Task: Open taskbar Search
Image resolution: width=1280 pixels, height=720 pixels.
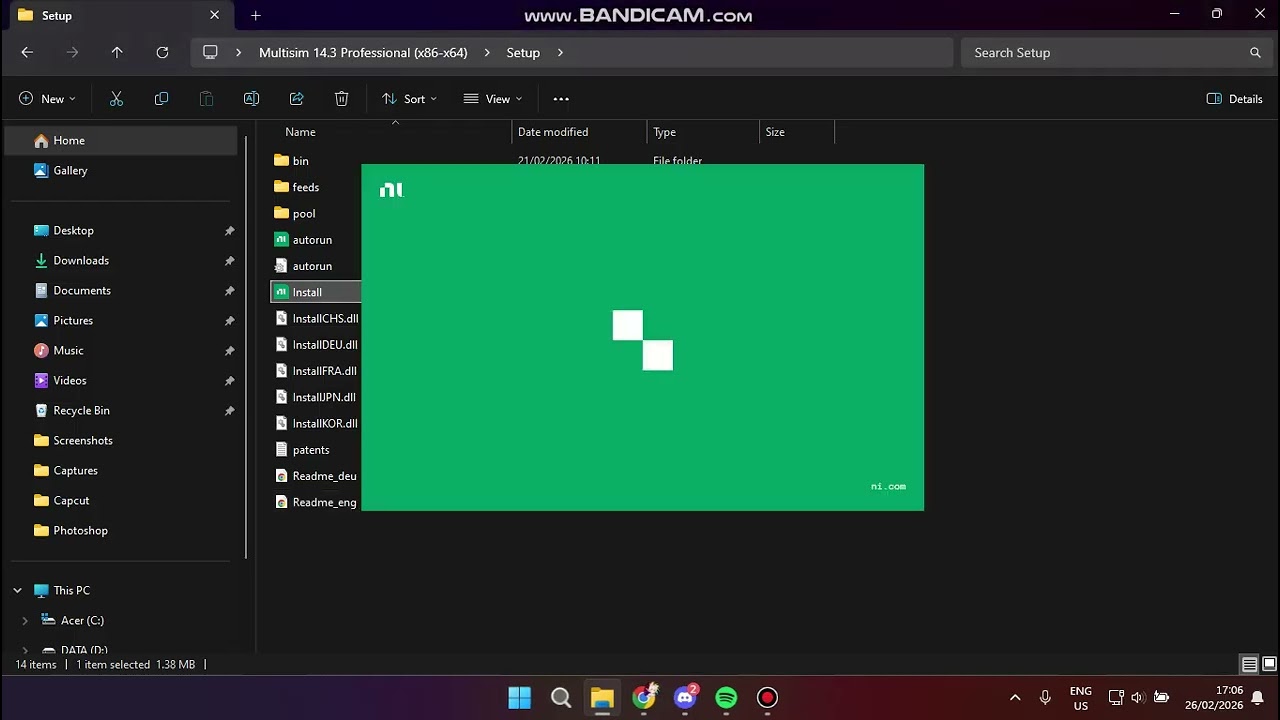Action: 561,697
